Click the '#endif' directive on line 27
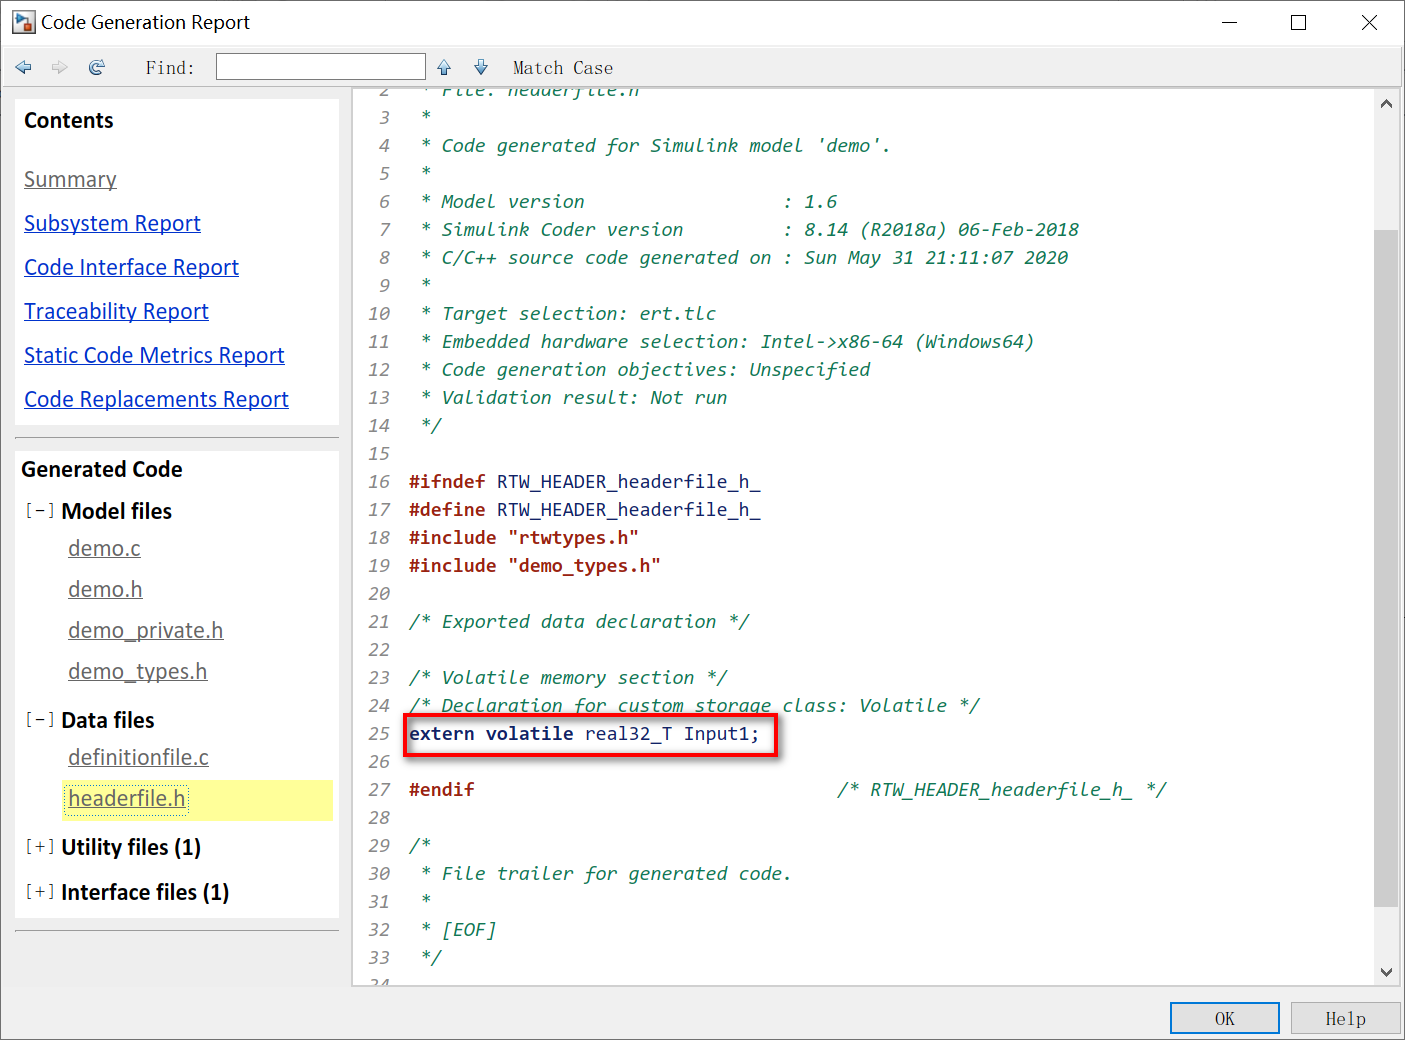The height and width of the screenshot is (1040, 1405). pyautogui.click(x=441, y=790)
